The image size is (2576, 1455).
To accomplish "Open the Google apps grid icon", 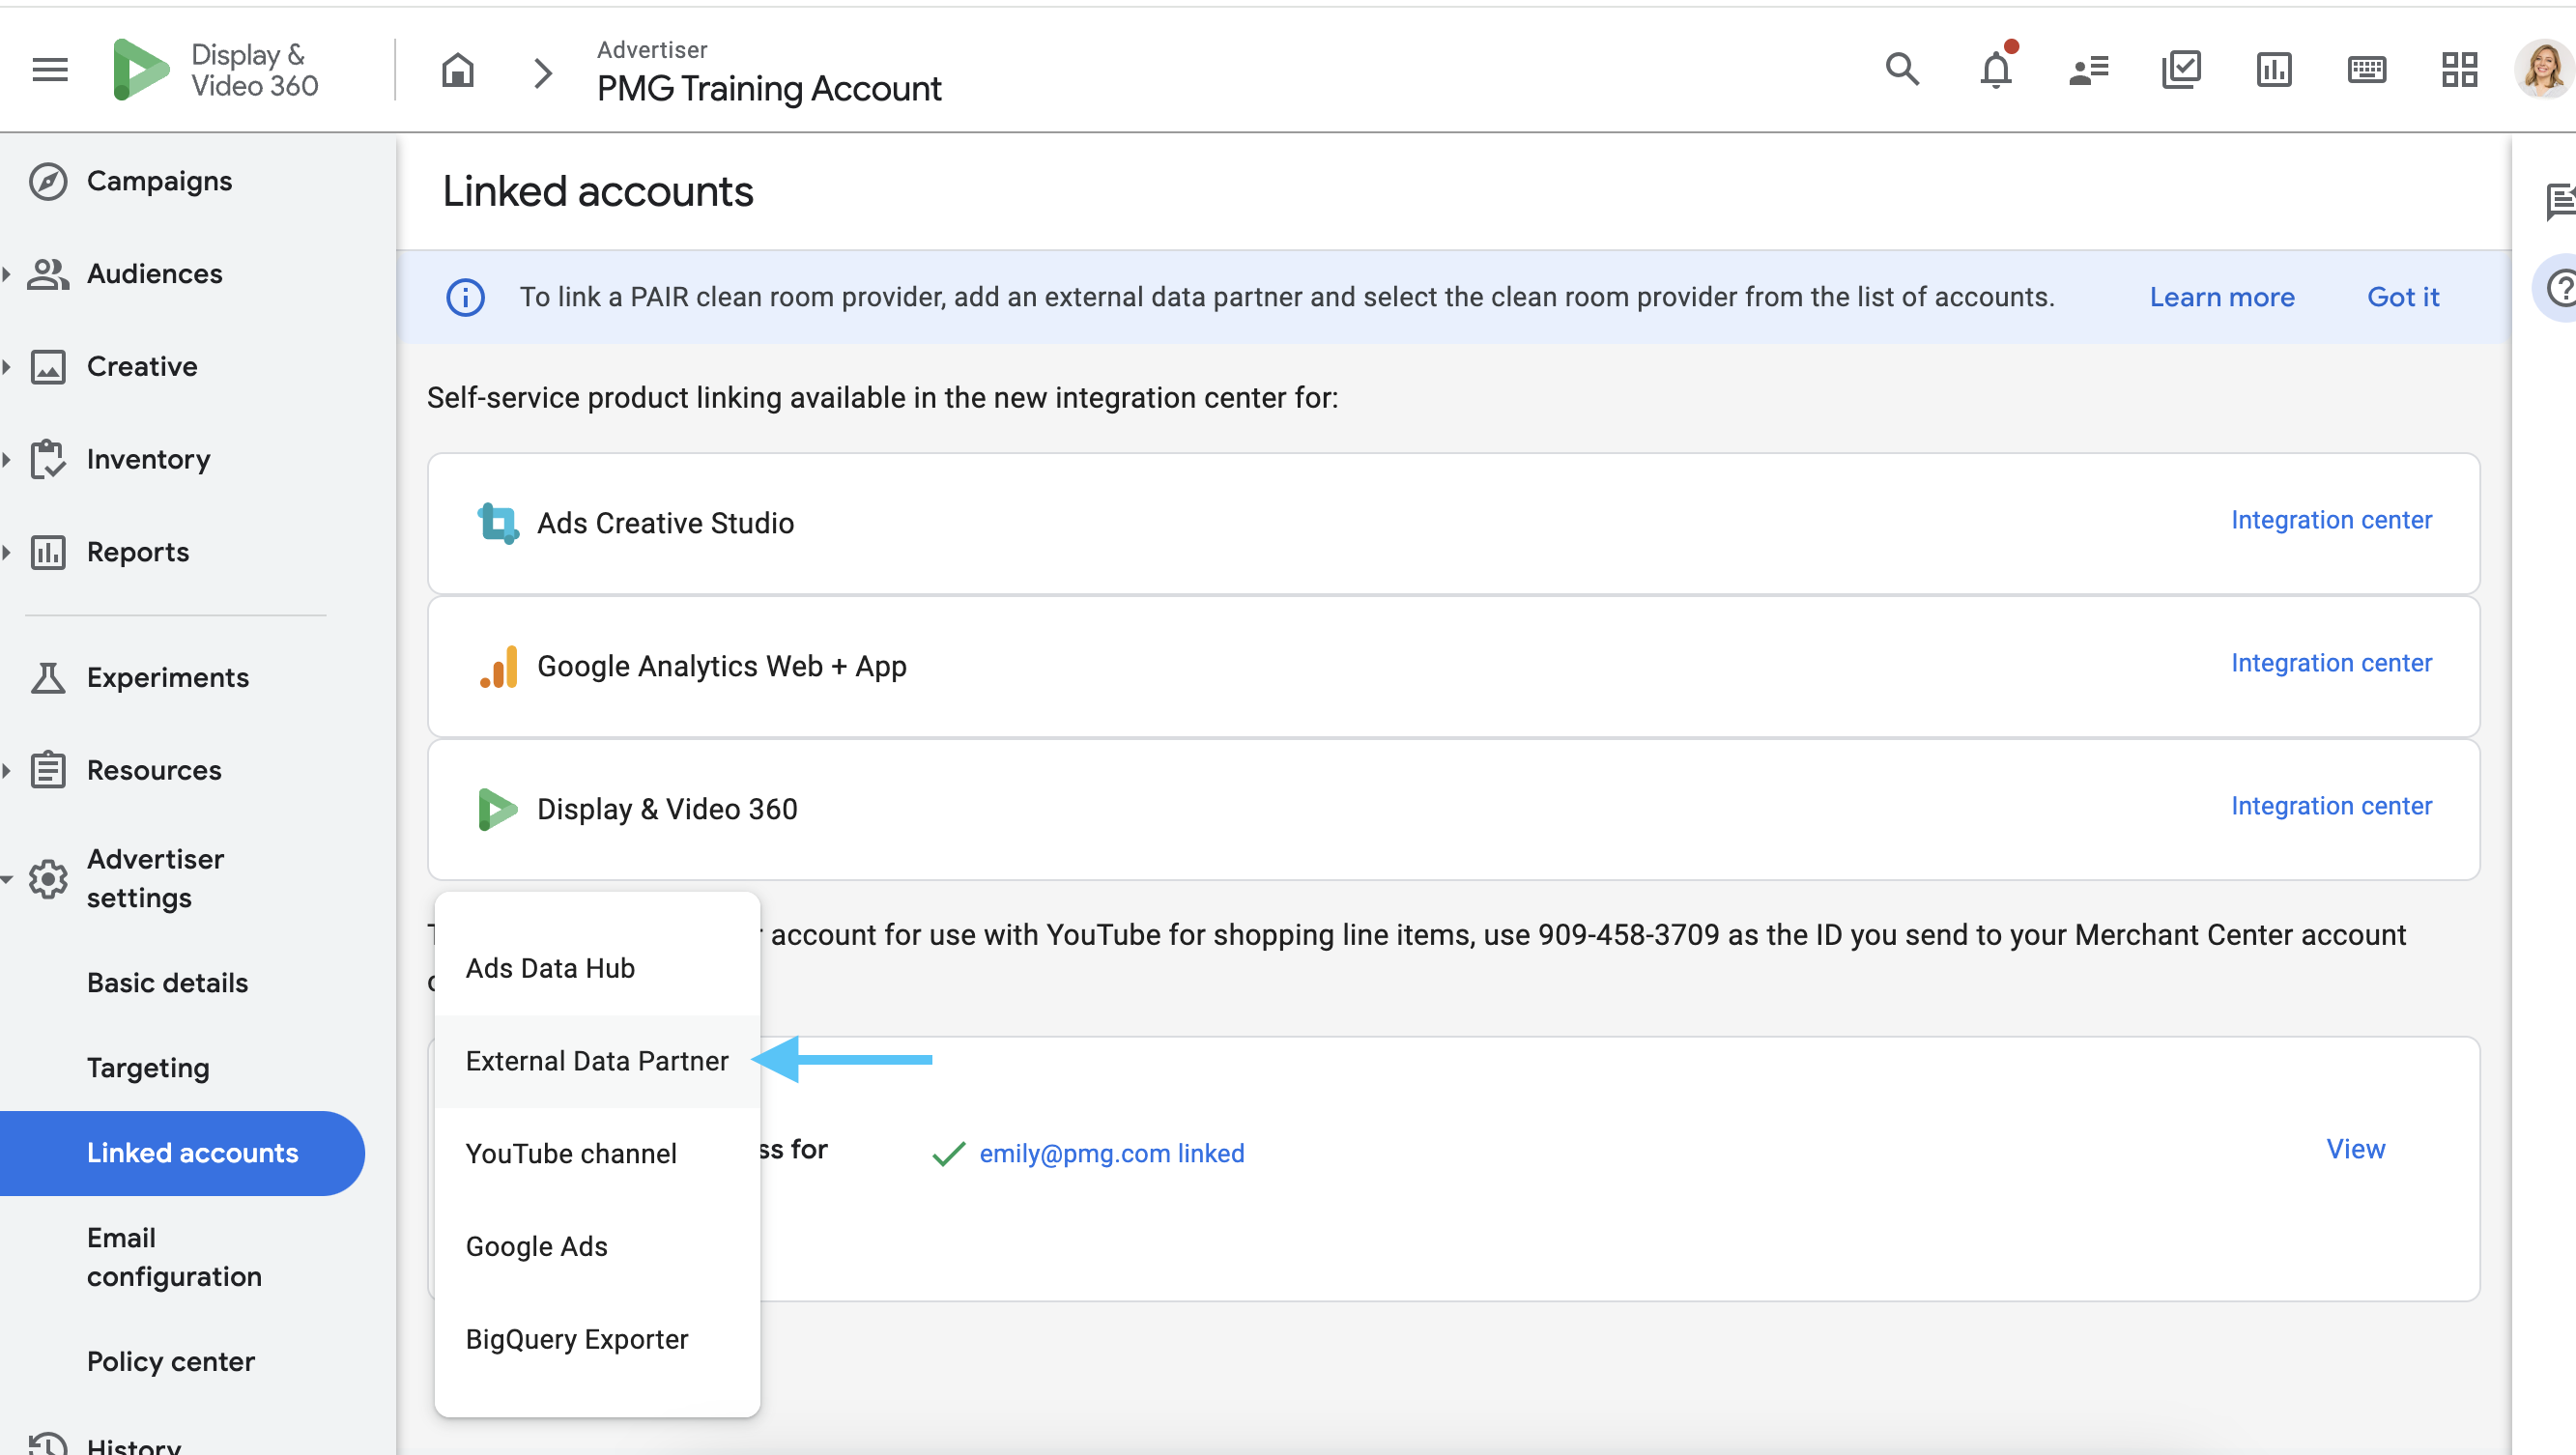I will pyautogui.click(x=2460, y=69).
